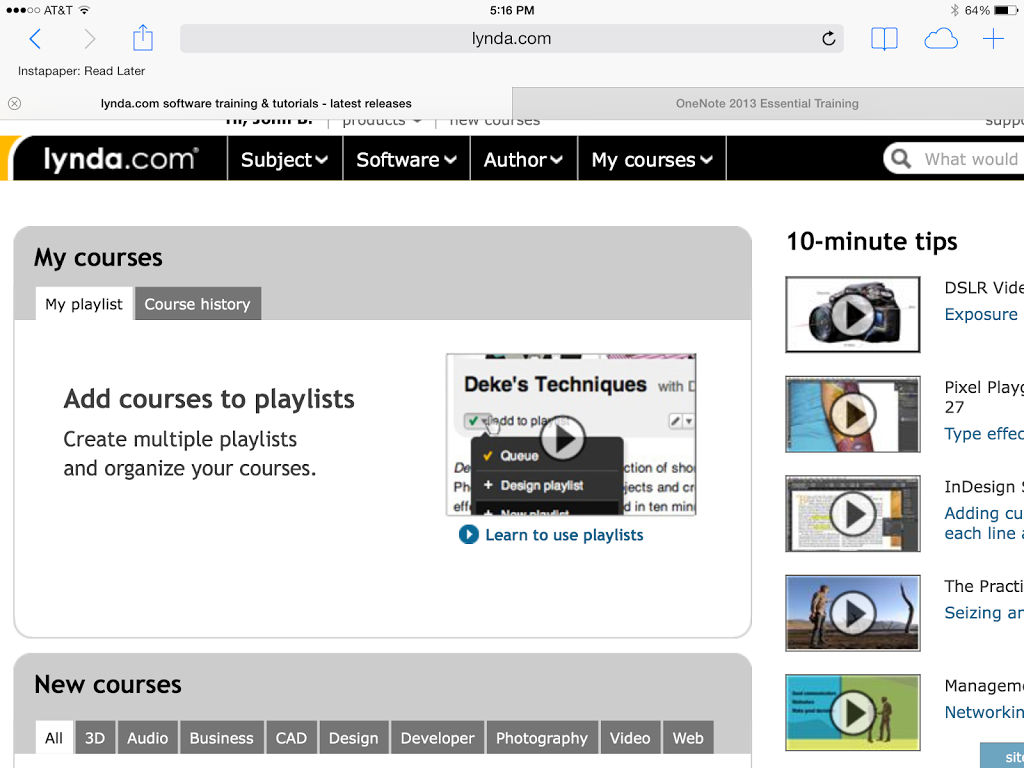Switch to OneNote 2013 Essential Training tab
Image resolution: width=1024 pixels, height=768 pixels.
pyautogui.click(x=767, y=103)
